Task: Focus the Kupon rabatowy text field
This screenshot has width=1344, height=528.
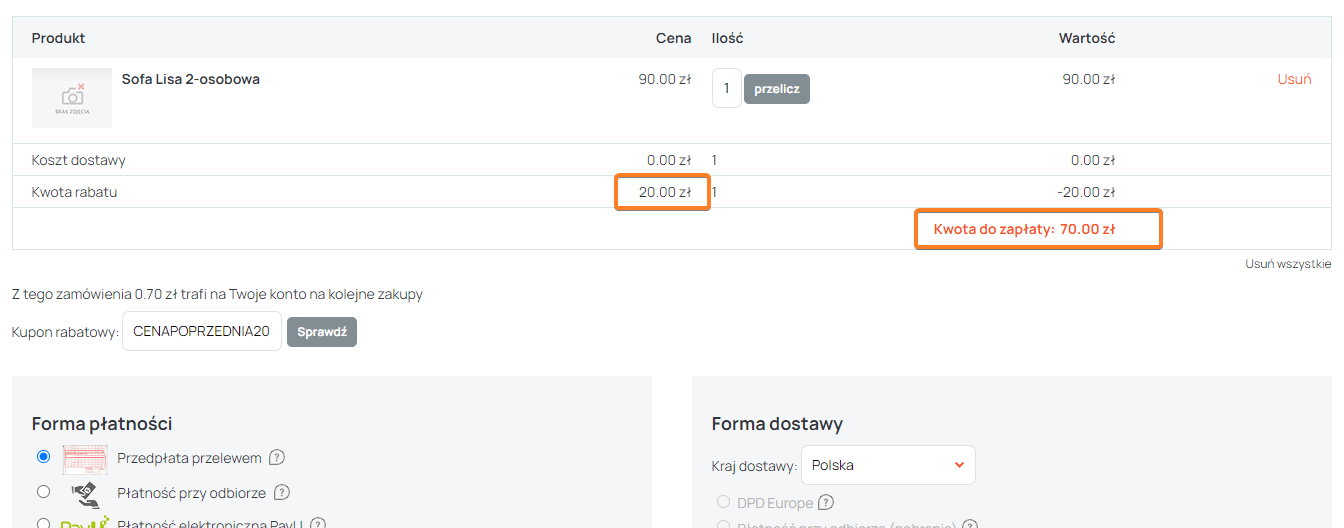Action: [201, 332]
